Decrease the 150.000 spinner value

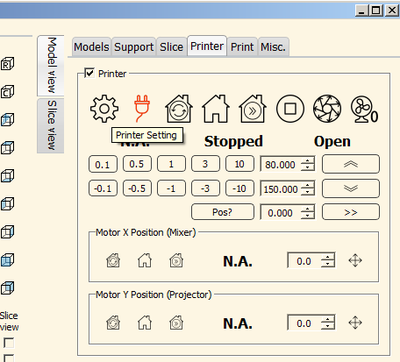point(308,192)
